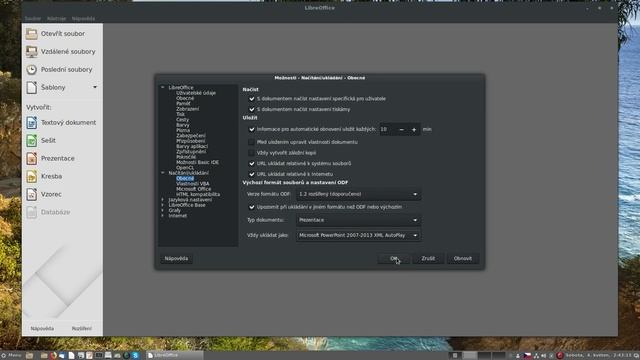Image resolution: width=640 pixels, height=360 pixels.
Task: Click the user icon in system tray
Action: pos(518,356)
